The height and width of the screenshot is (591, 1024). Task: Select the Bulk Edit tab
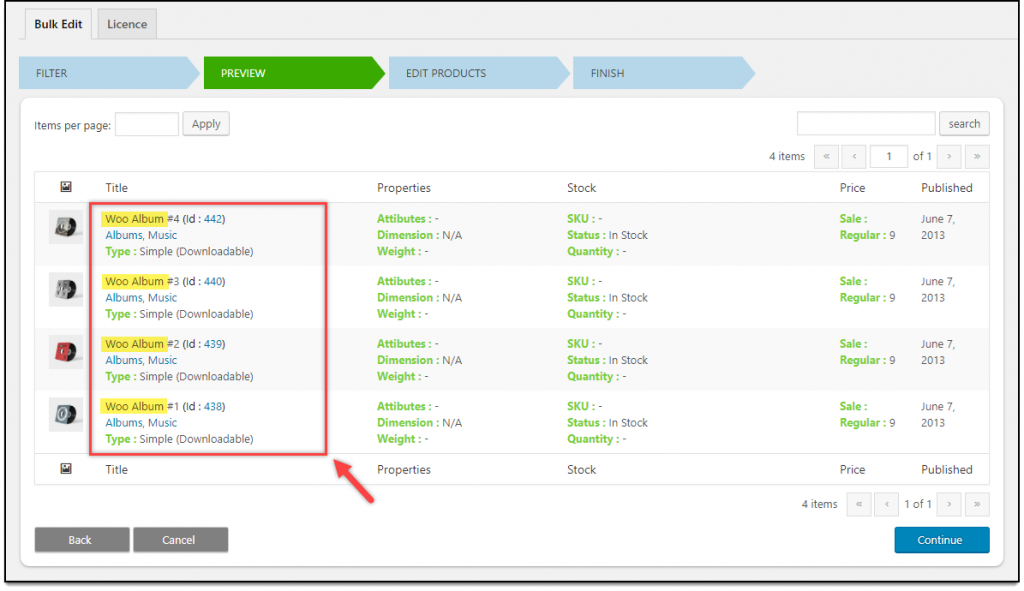(57, 23)
